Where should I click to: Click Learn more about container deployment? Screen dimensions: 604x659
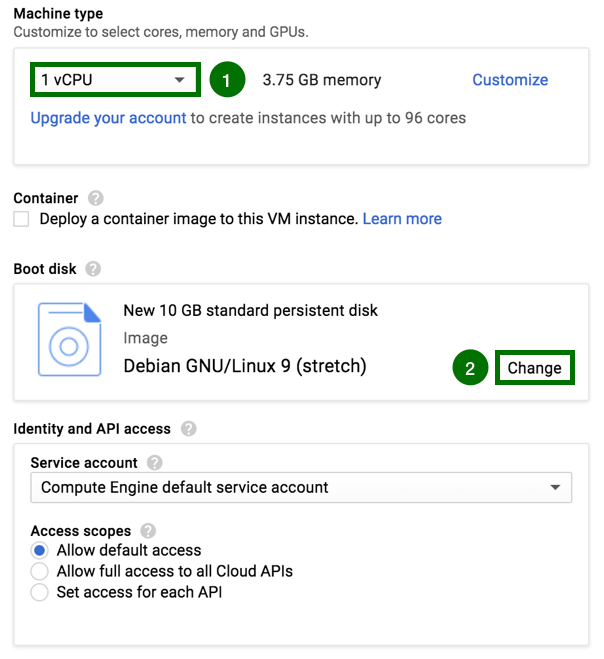coord(402,219)
